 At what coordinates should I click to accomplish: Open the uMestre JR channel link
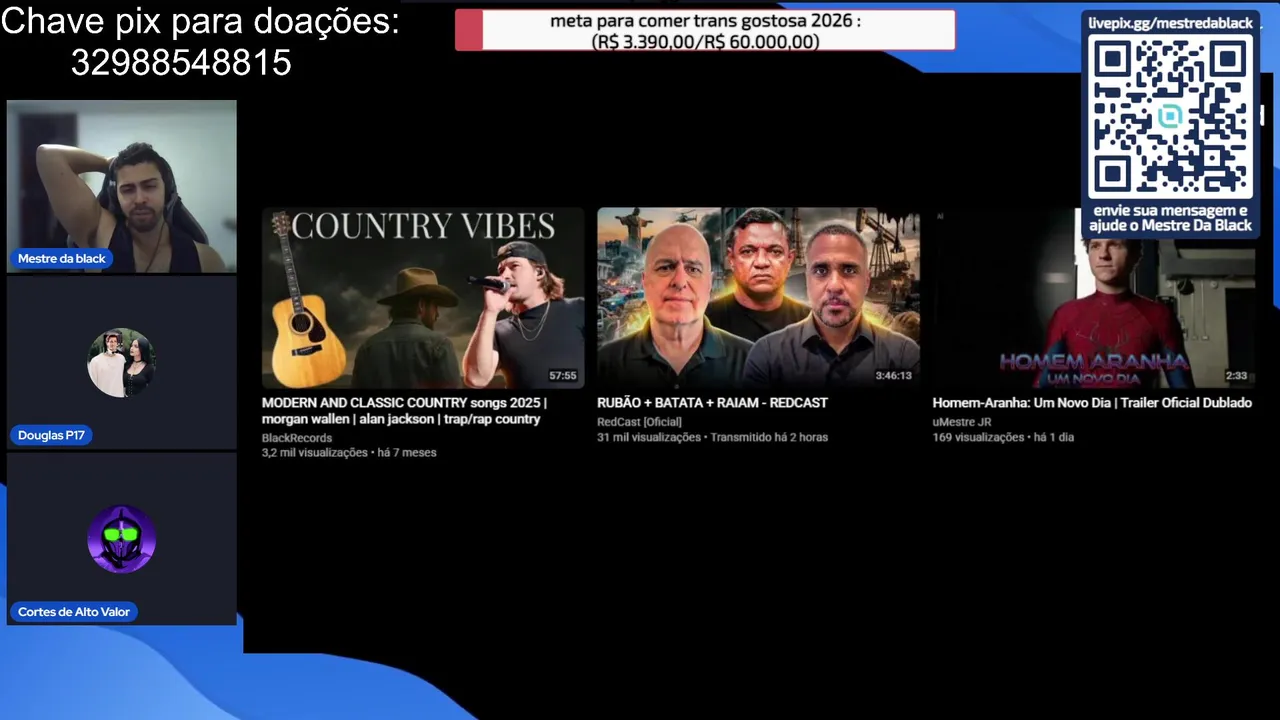click(x=962, y=422)
